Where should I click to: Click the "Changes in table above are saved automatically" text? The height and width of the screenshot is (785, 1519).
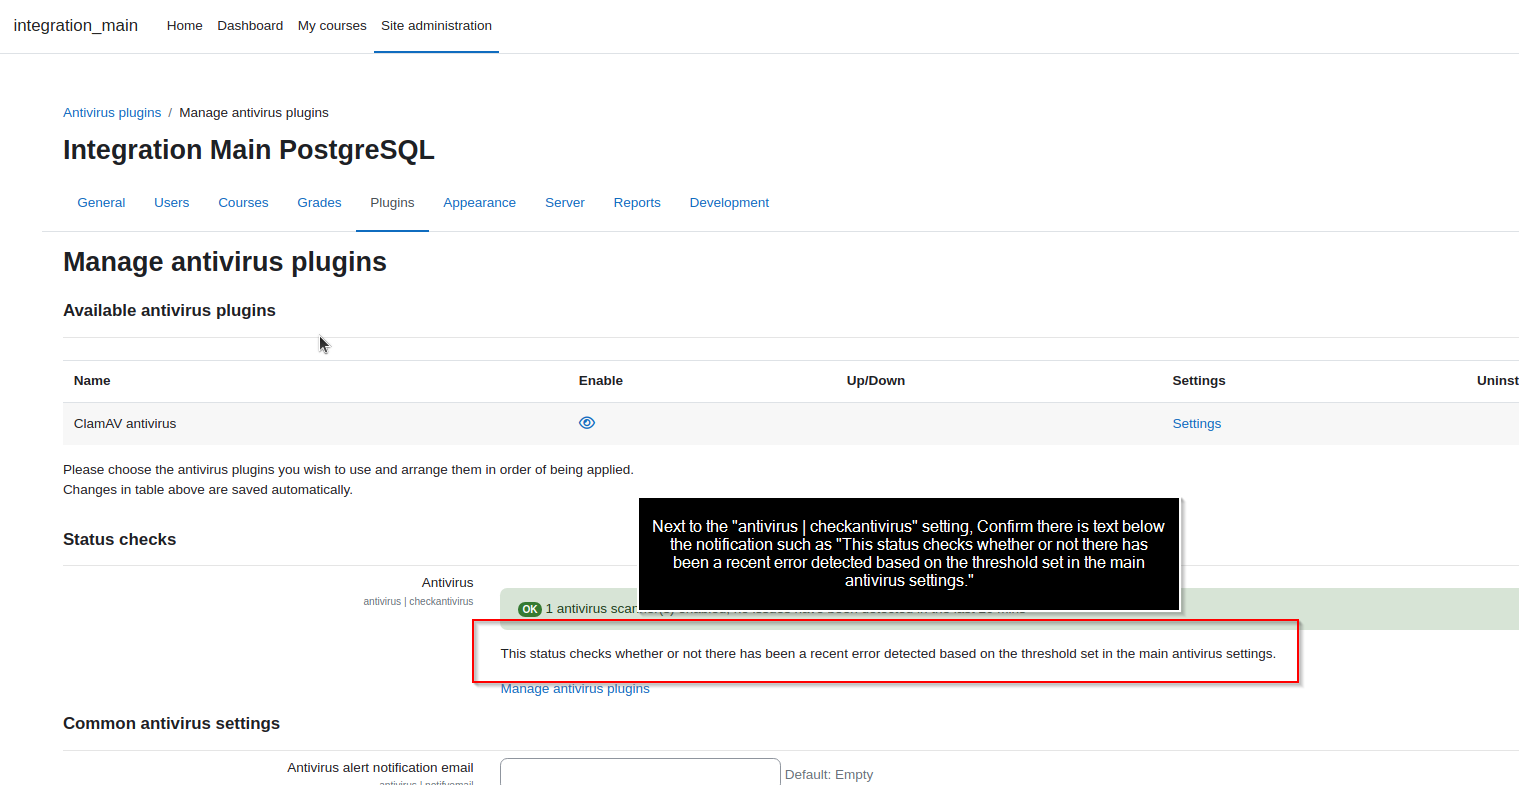[208, 490]
